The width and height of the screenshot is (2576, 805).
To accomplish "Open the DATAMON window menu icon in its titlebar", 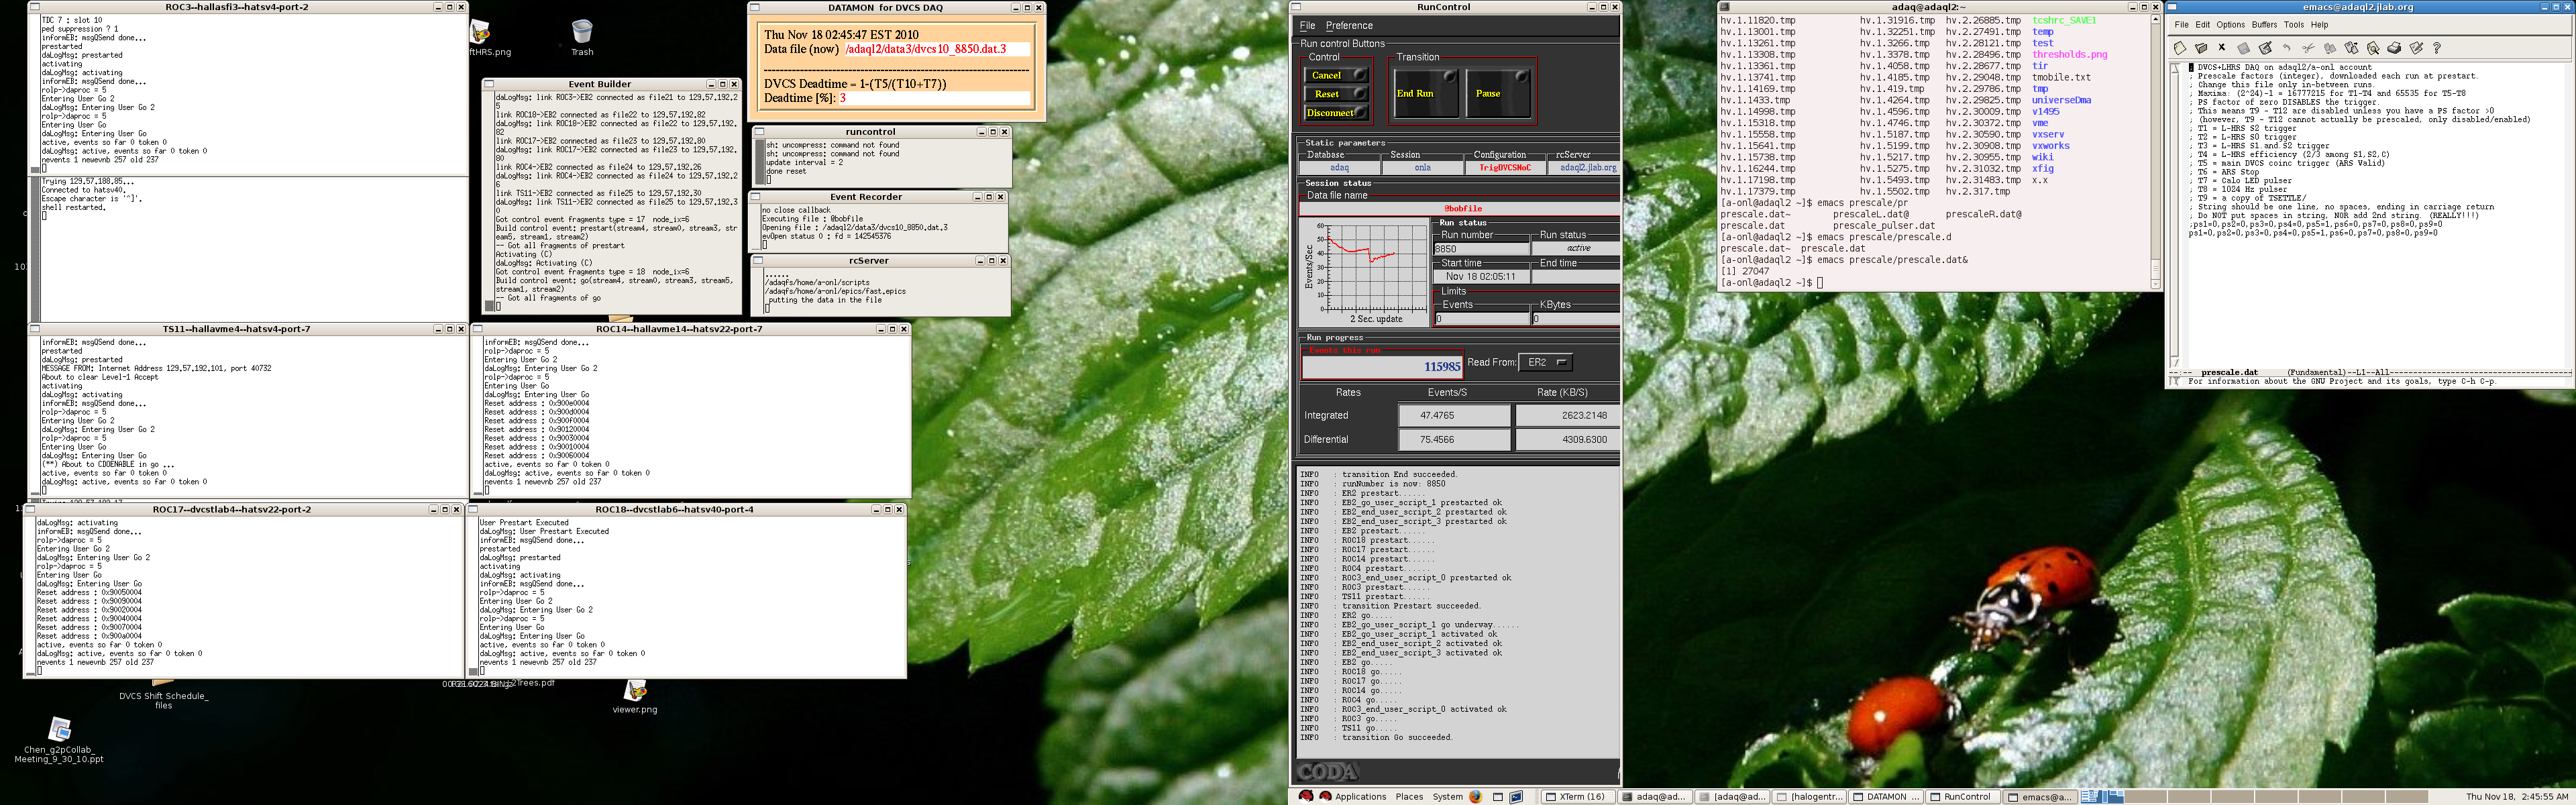I will pyautogui.click(x=754, y=7).
